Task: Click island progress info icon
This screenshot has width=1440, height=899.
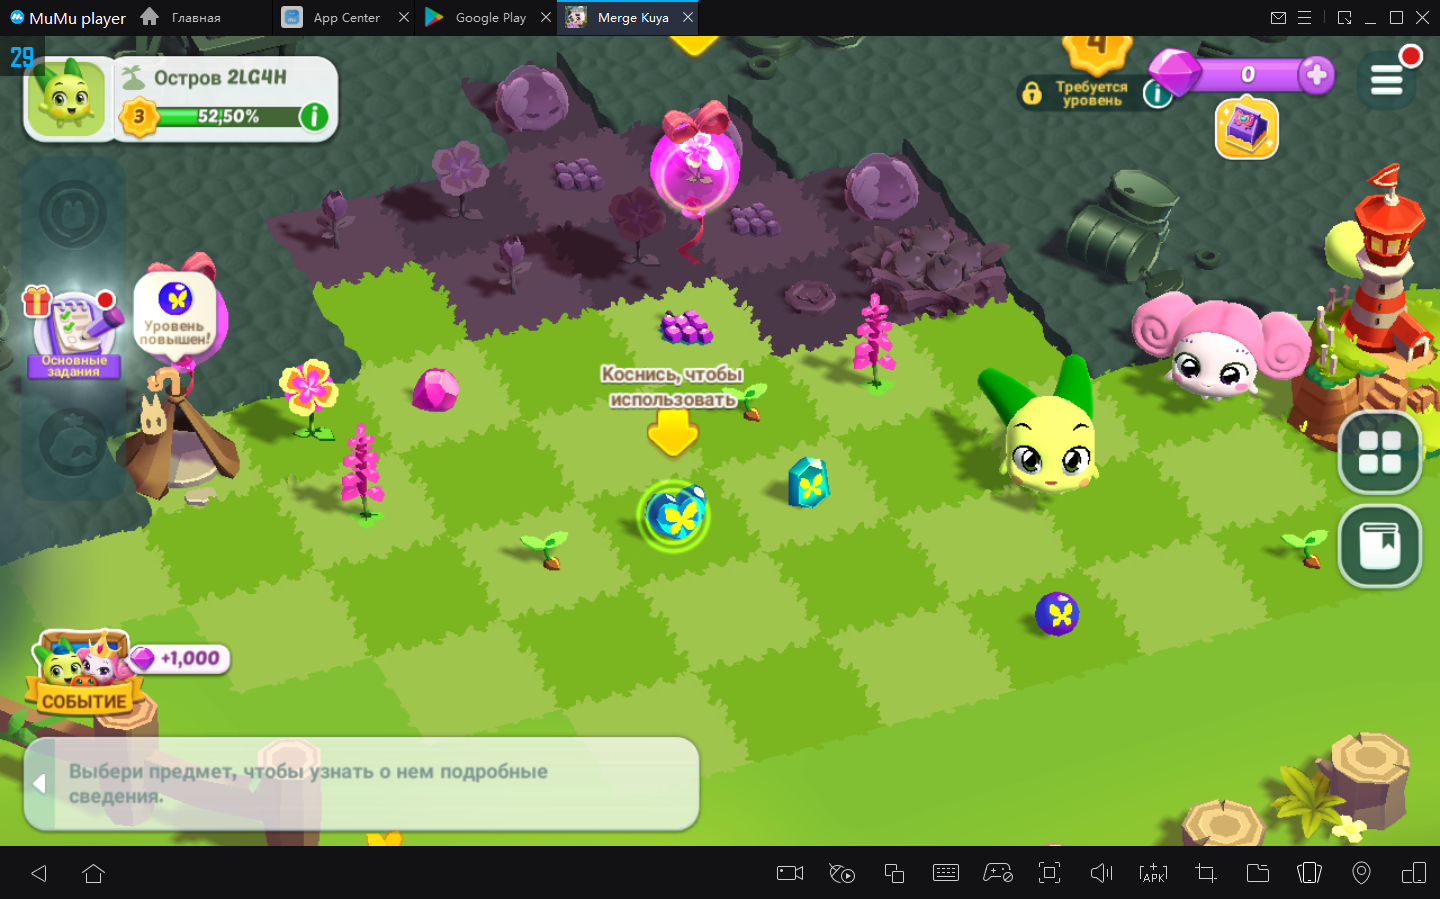Action: pyautogui.click(x=314, y=117)
